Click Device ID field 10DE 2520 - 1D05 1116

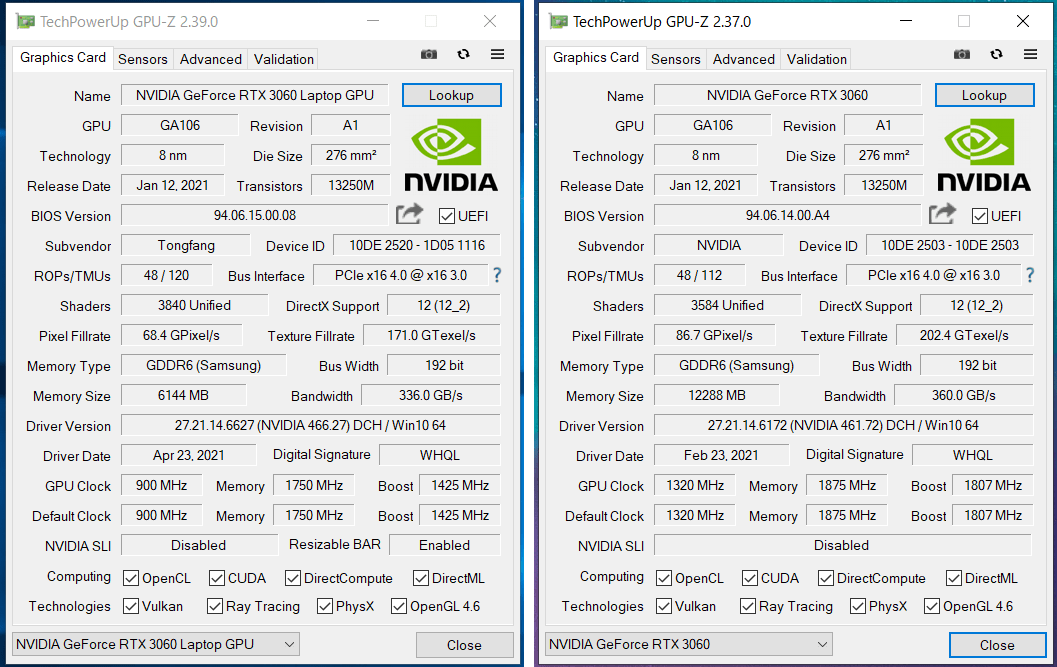(x=417, y=245)
